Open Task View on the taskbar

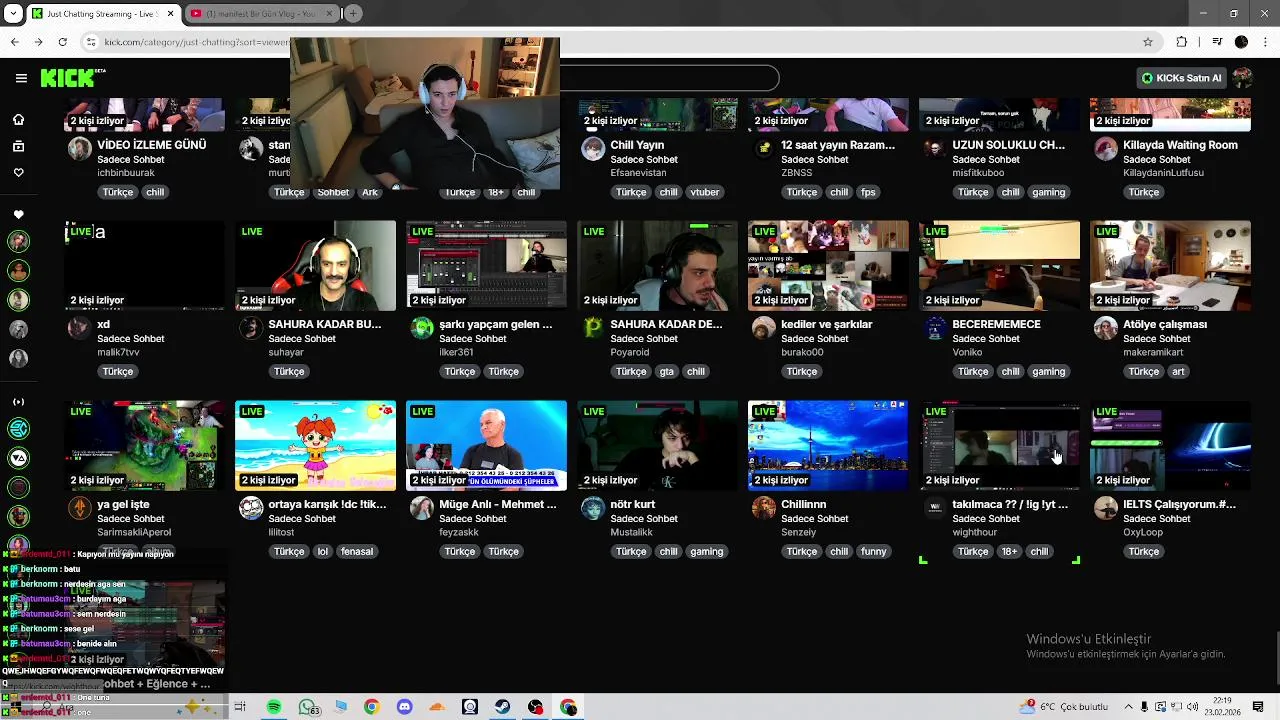240,707
